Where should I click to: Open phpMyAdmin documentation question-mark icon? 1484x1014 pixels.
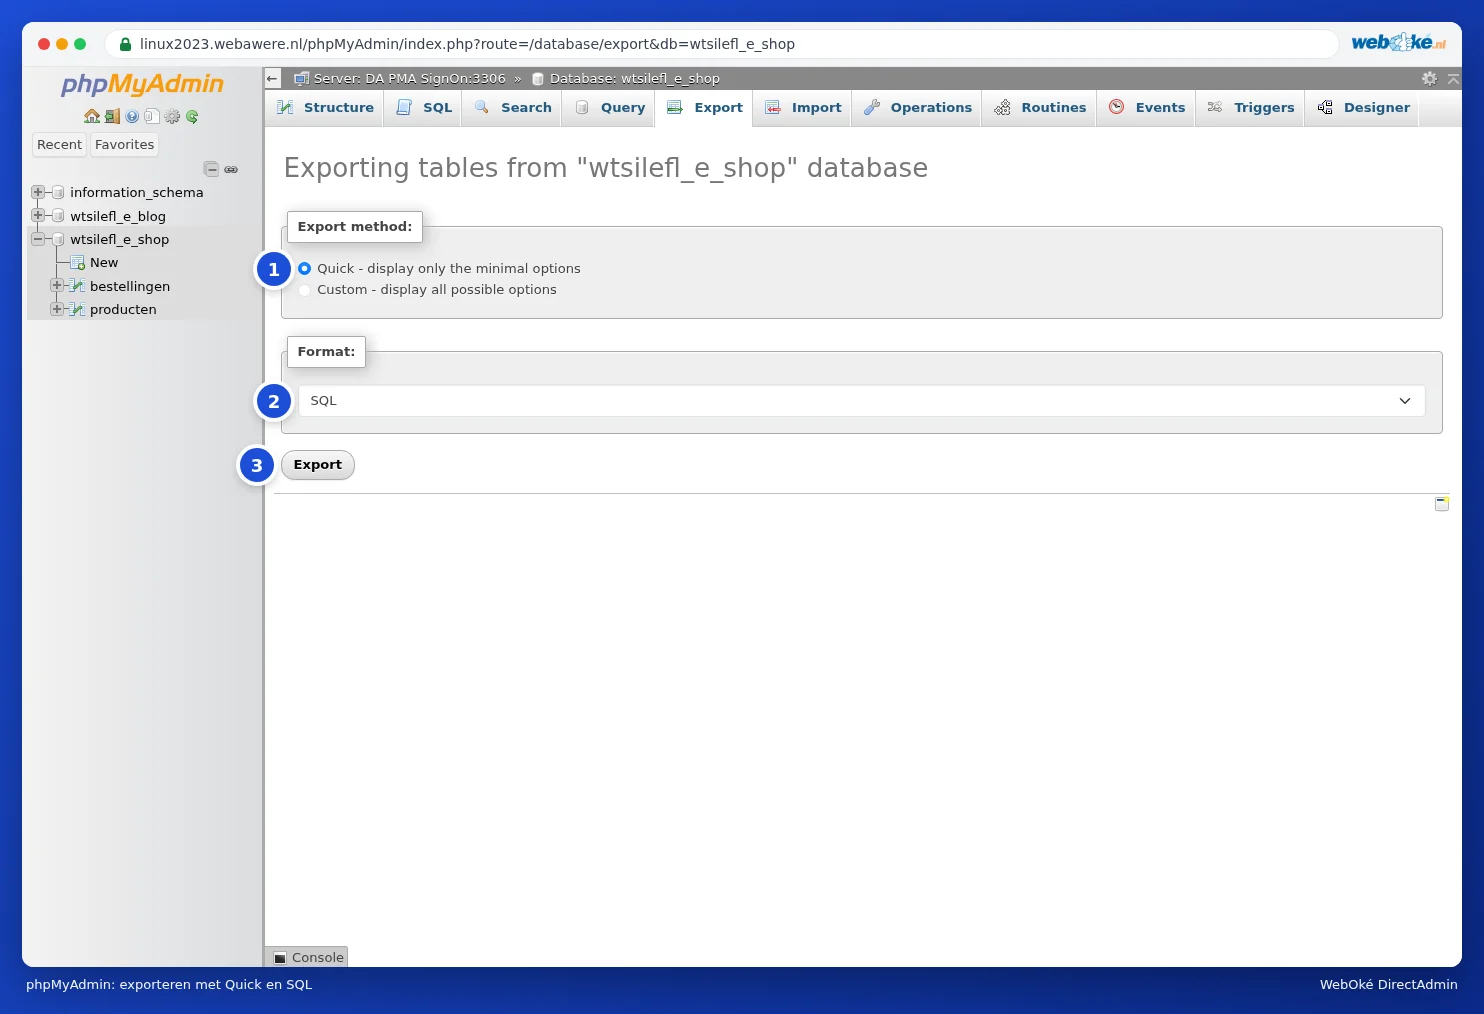(132, 116)
